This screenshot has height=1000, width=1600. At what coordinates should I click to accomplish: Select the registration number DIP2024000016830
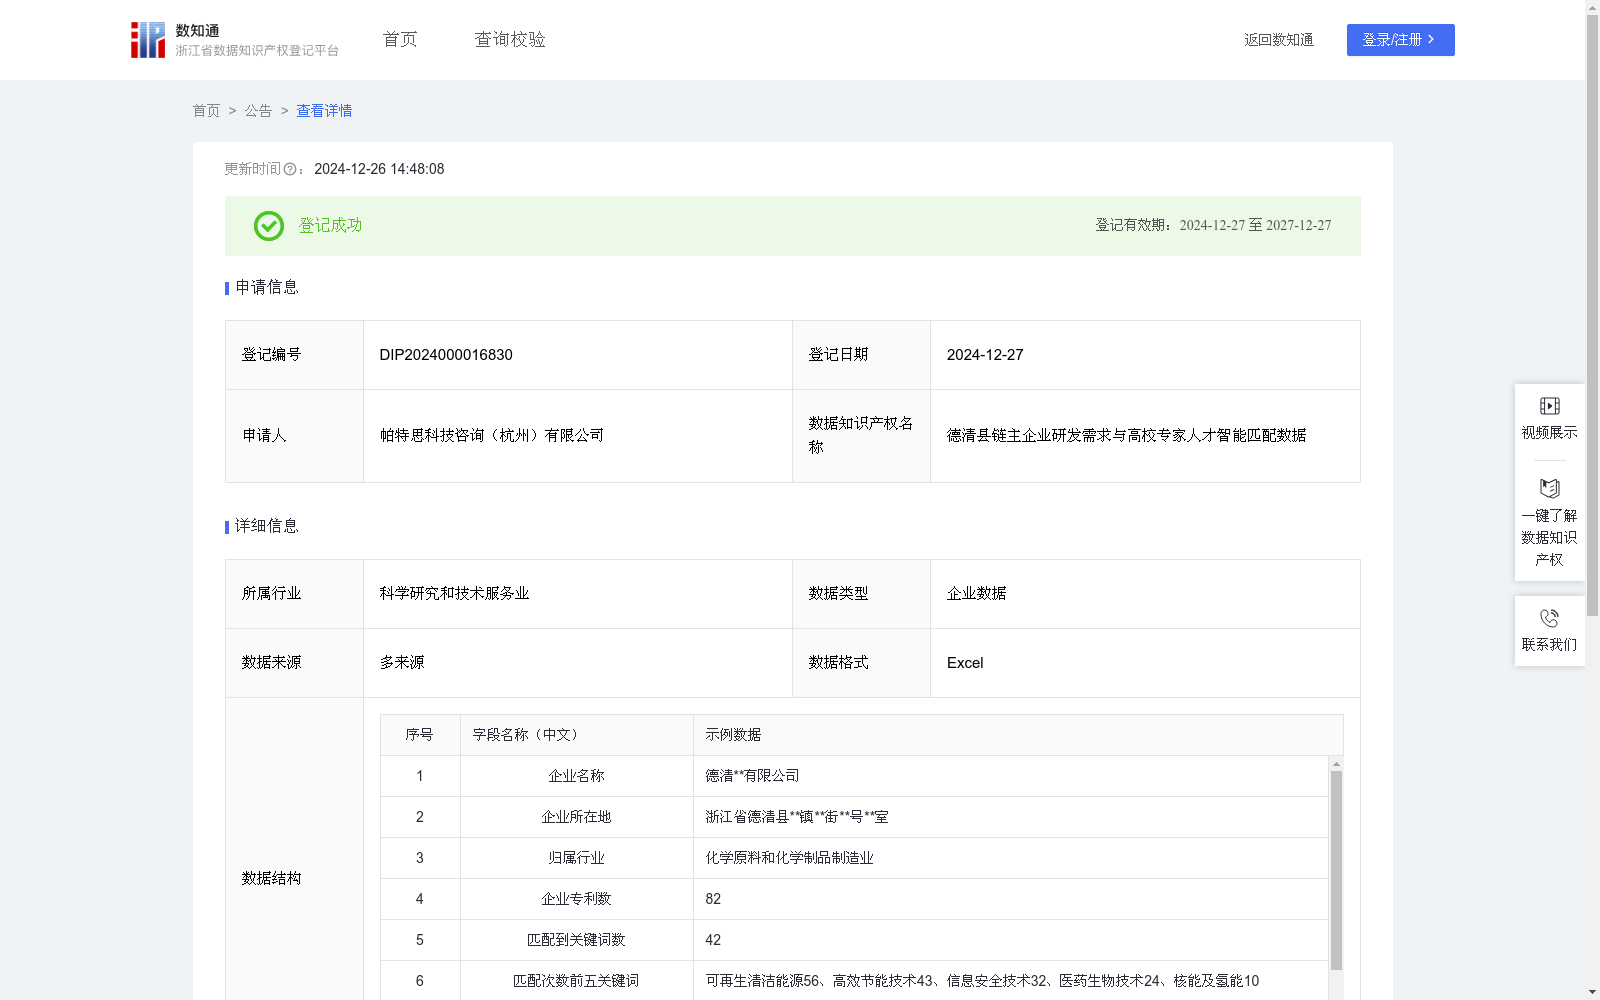pos(446,355)
